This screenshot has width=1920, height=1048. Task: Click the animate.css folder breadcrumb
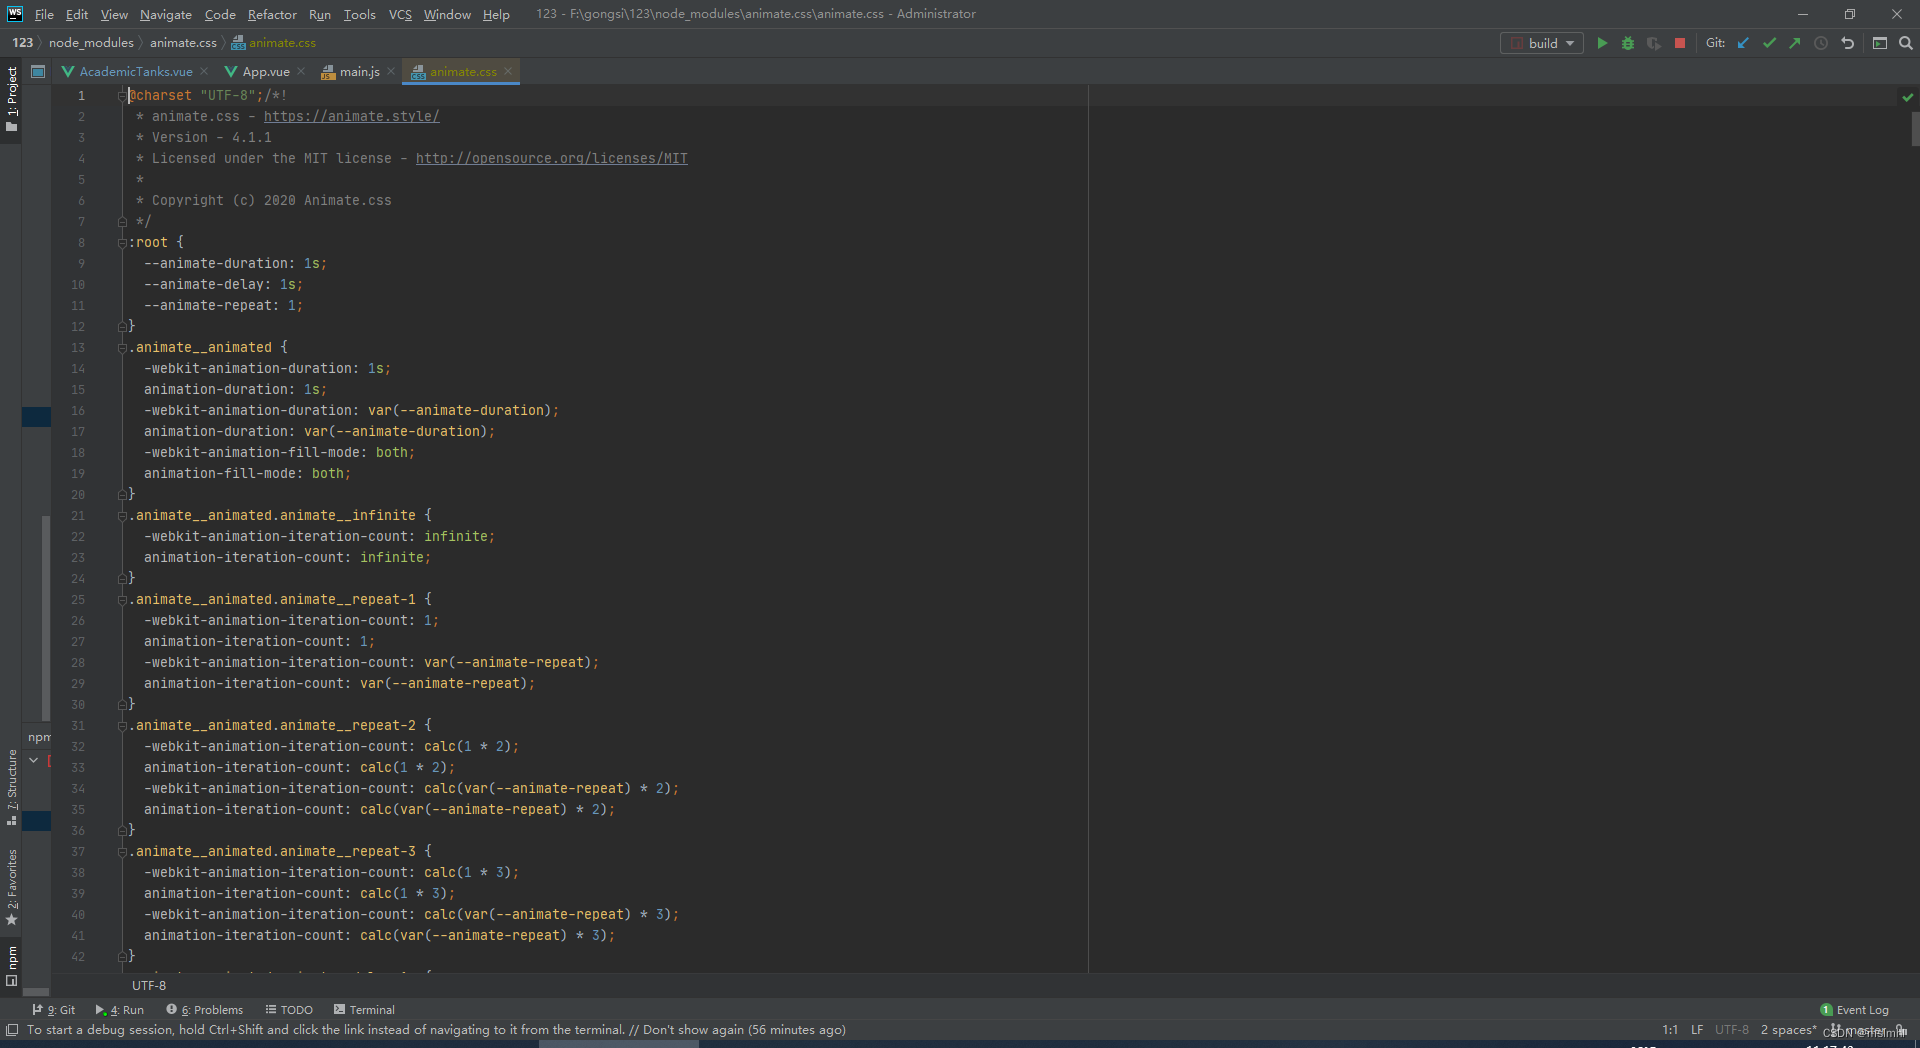click(x=183, y=43)
